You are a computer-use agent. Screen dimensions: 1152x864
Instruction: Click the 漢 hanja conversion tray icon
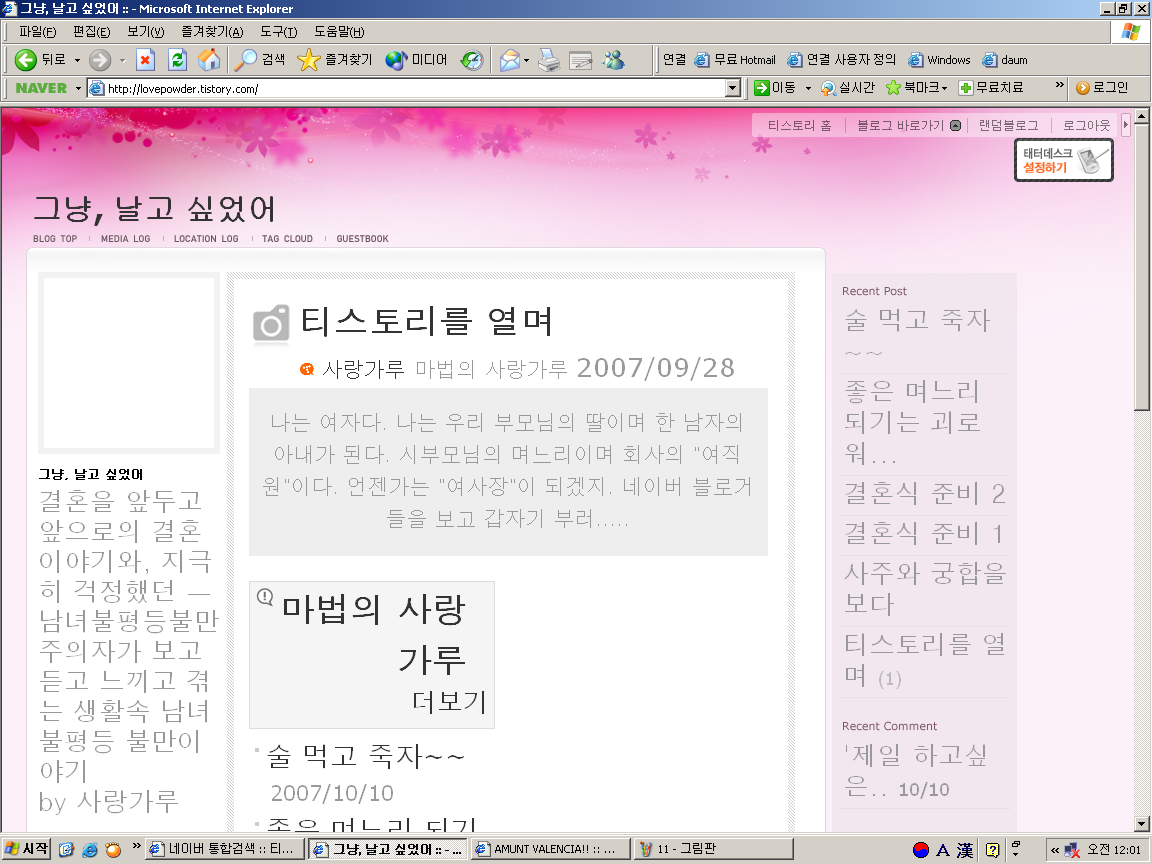pyautogui.click(x=965, y=850)
